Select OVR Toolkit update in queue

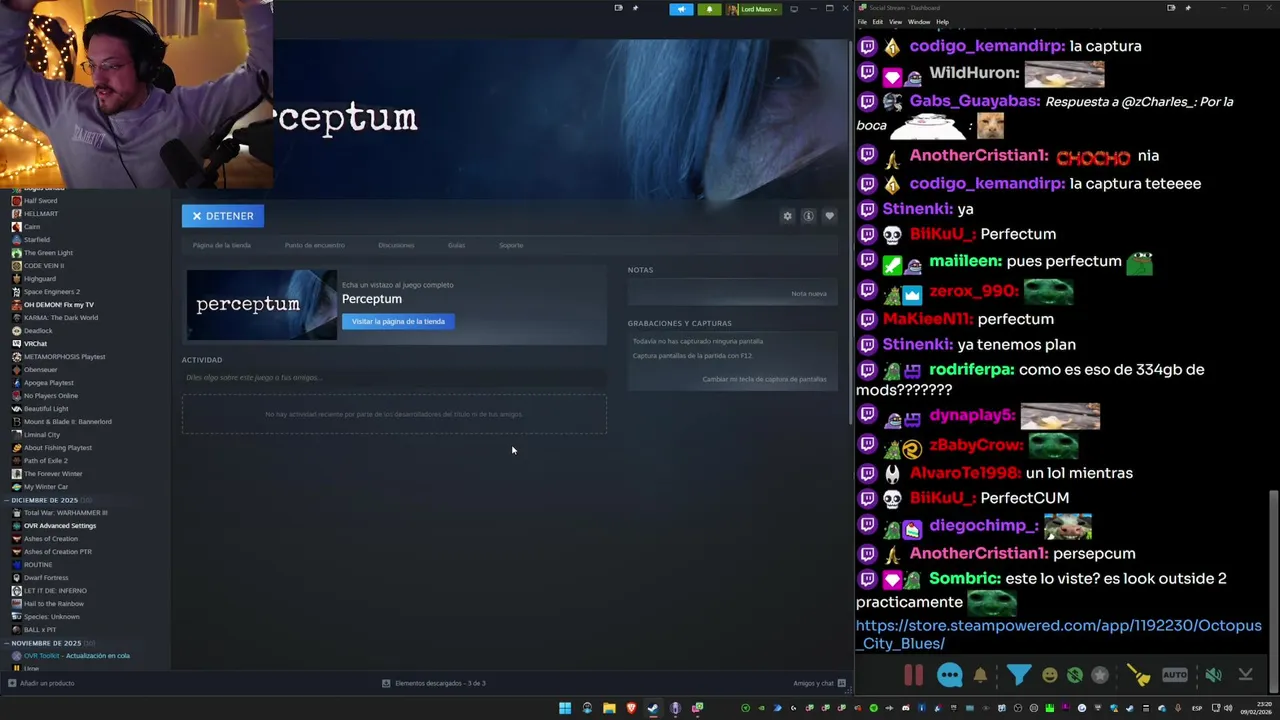[77, 656]
